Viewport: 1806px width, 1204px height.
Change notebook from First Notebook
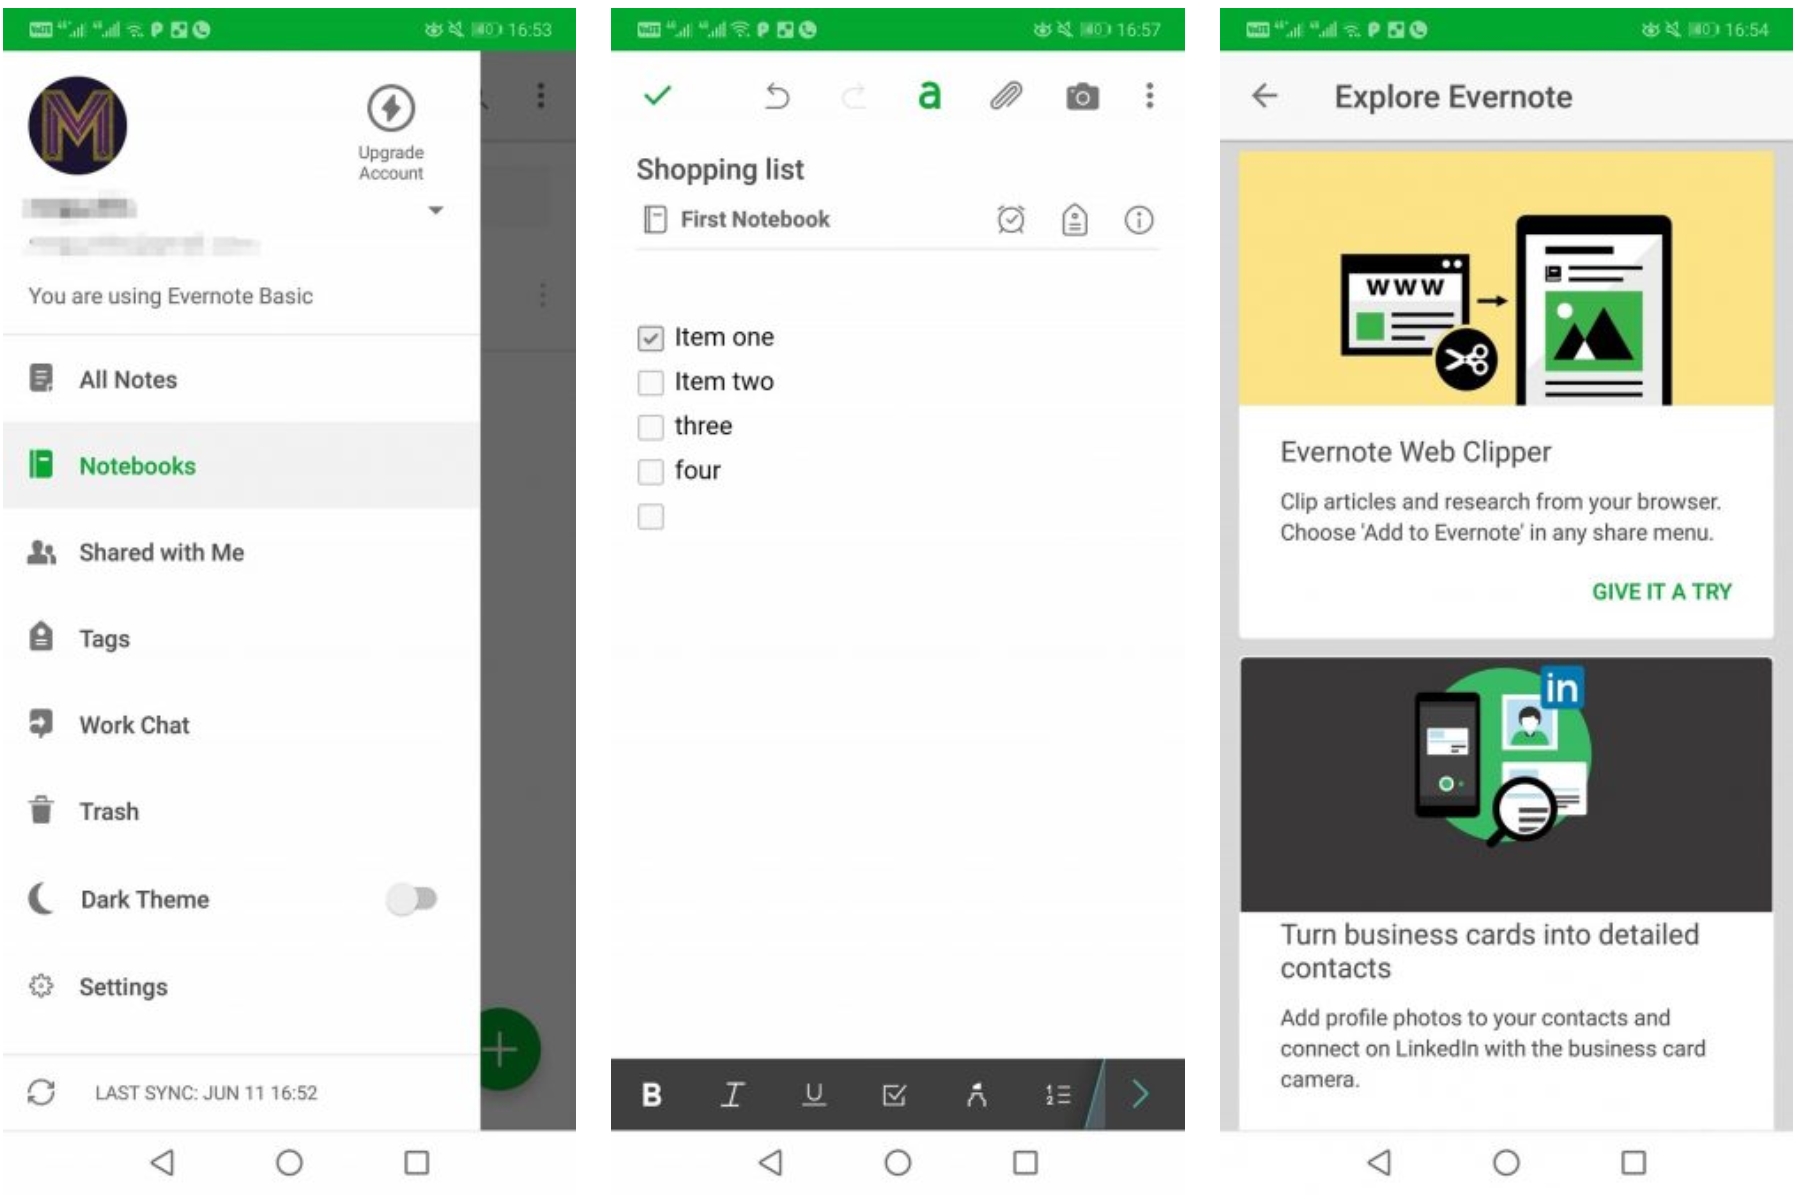click(737, 219)
